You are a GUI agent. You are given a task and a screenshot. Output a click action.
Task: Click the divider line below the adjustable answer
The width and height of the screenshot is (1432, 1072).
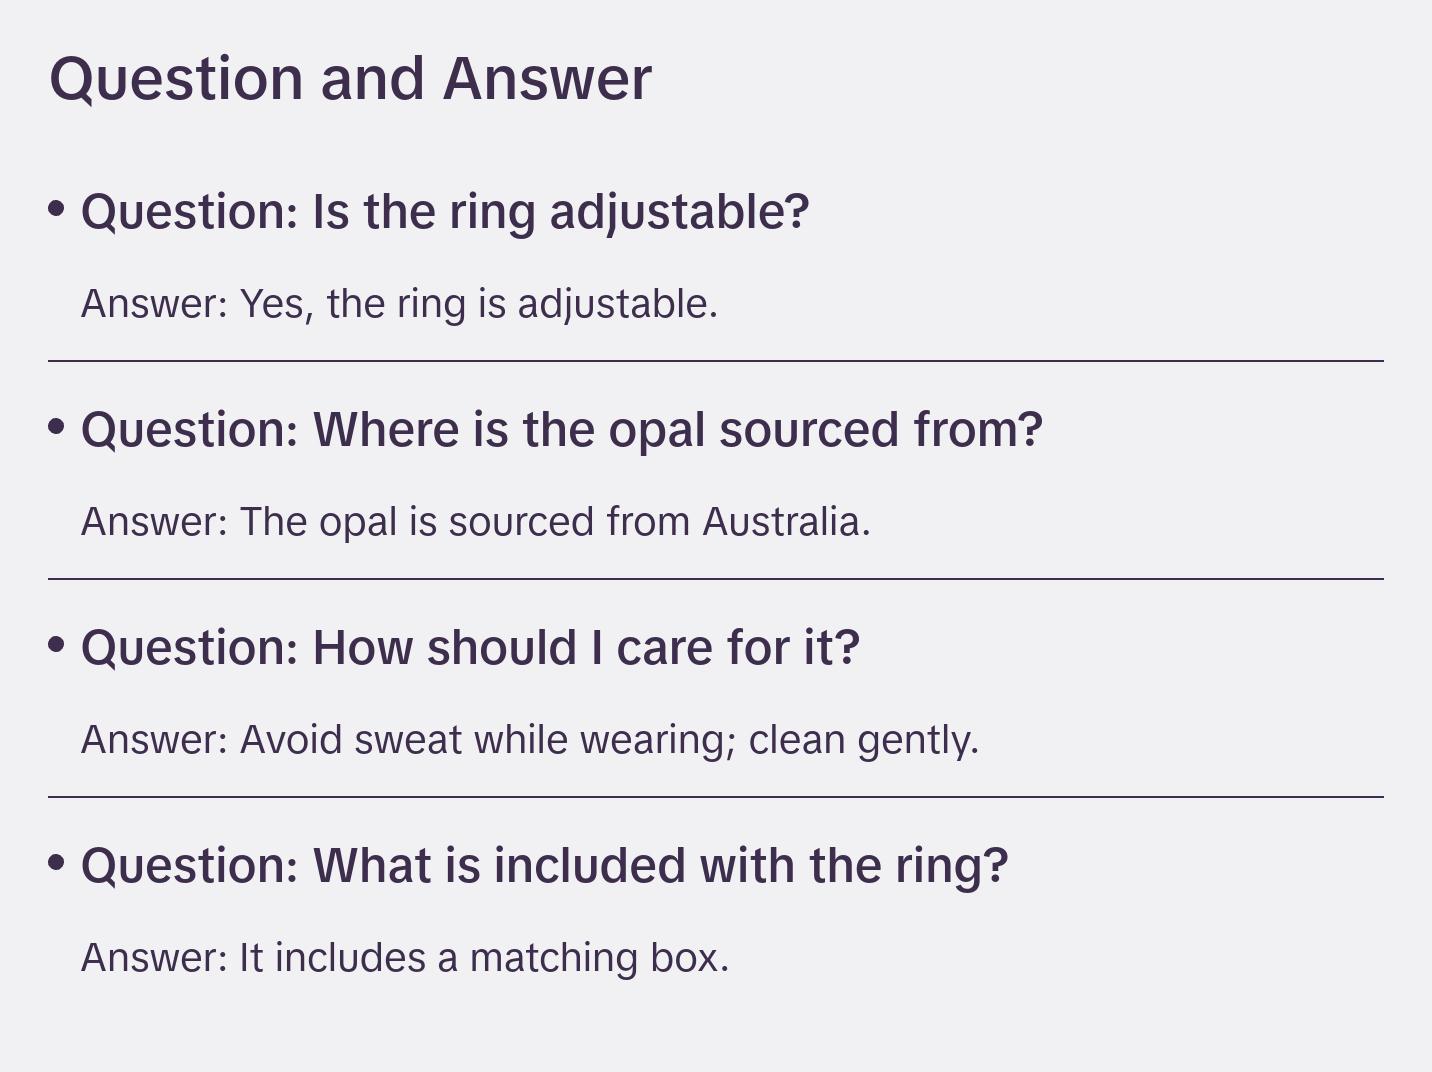[716, 361]
